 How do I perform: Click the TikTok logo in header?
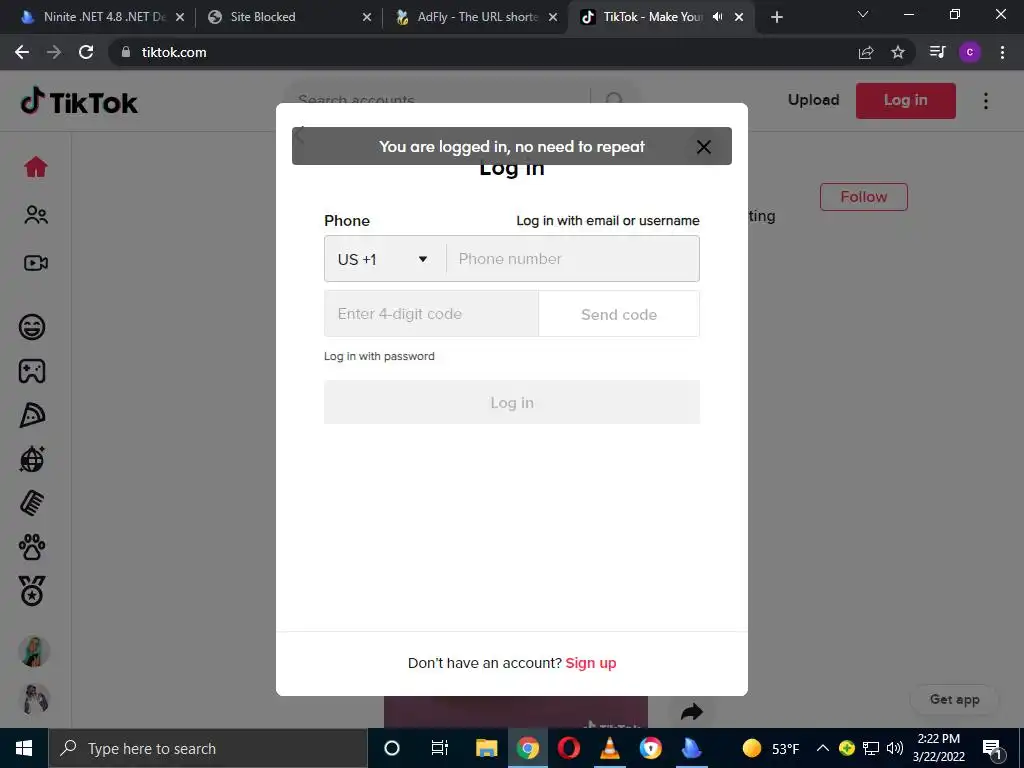click(x=79, y=101)
